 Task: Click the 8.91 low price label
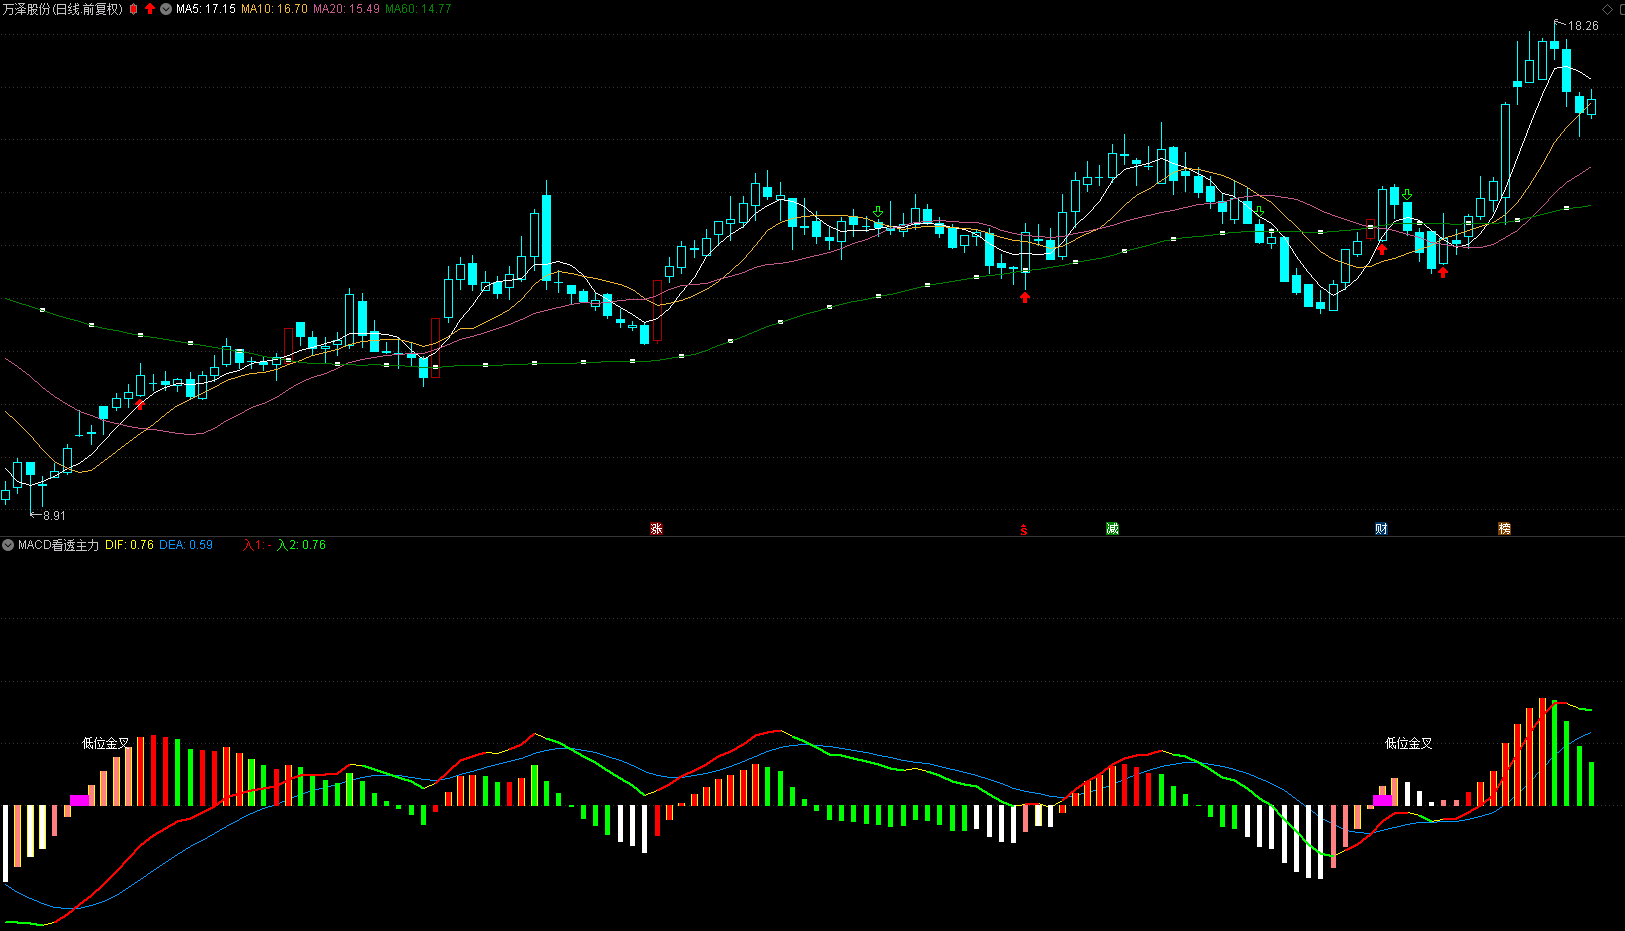pos(54,516)
